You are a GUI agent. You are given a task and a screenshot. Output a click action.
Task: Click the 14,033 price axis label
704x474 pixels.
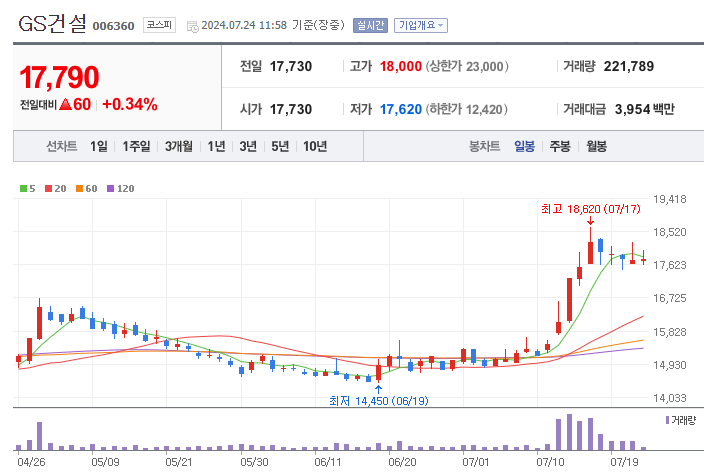coord(669,398)
